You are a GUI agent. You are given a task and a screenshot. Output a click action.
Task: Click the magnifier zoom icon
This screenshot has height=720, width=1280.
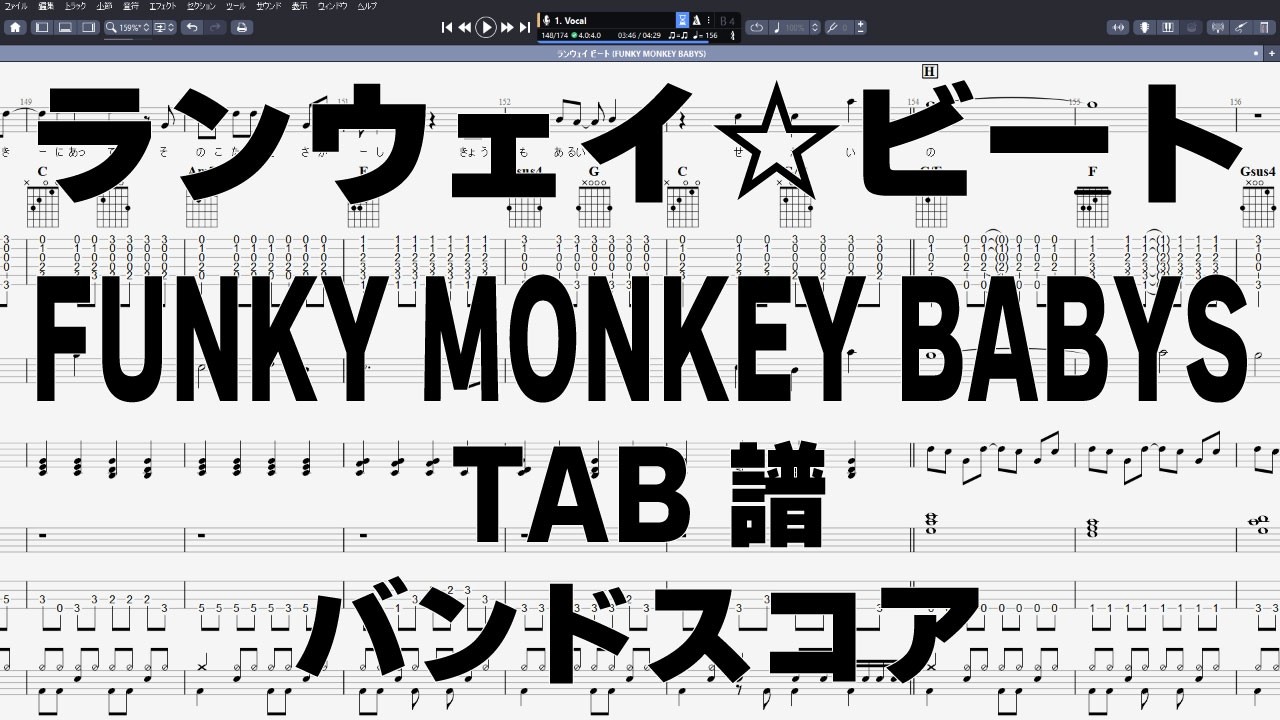(x=112, y=27)
